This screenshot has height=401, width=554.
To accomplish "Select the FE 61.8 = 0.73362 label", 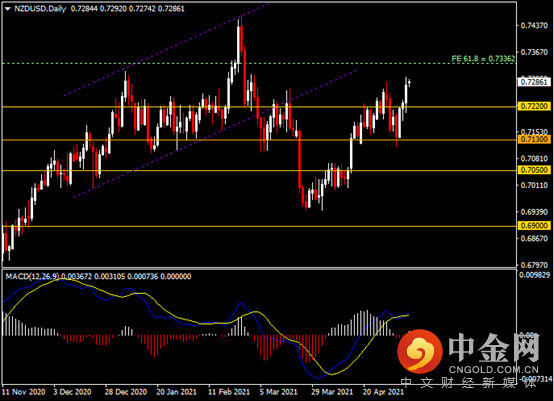I will pos(483,59).
